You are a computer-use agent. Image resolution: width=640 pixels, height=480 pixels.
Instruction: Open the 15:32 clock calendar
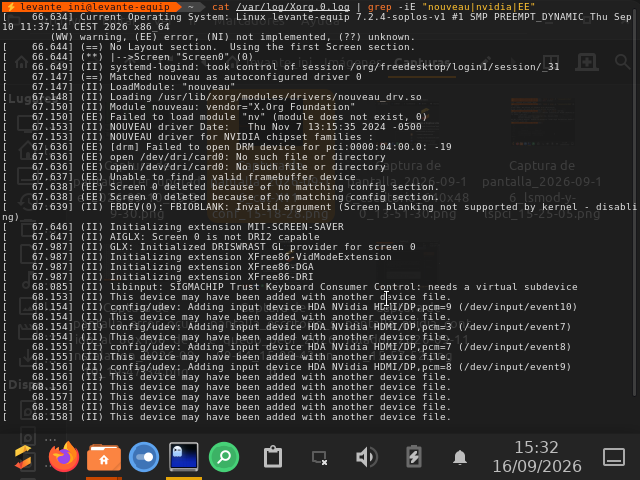click(x=537, y=457)
